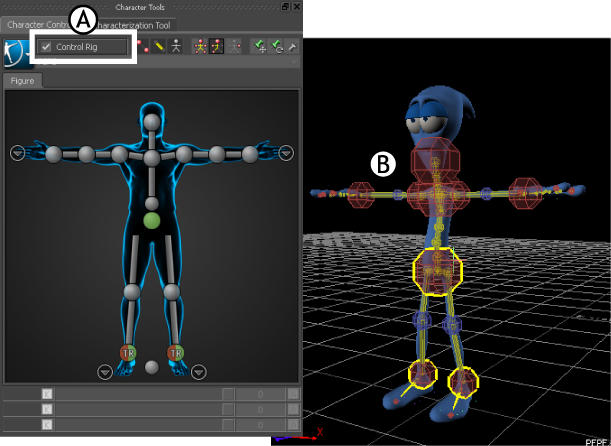Select the screen-right TR ankle effector
Viewport: 611px width, 446px height.
175,353
